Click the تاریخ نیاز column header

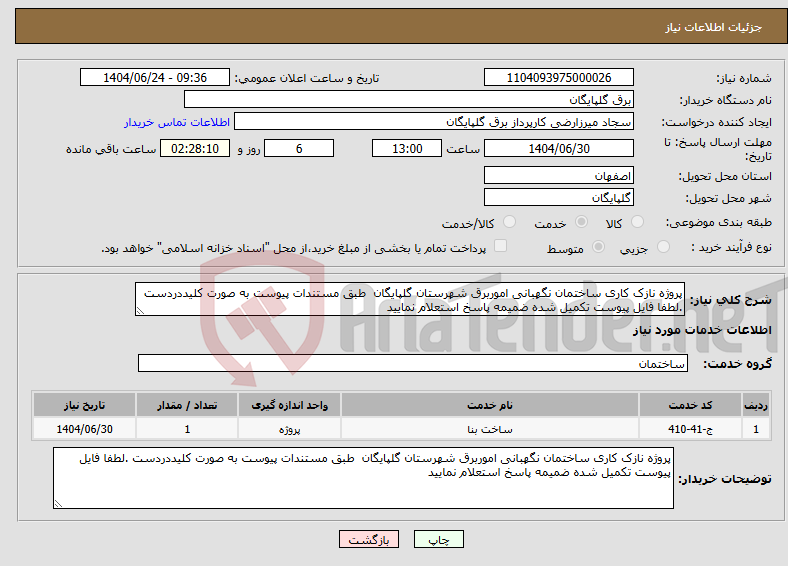pyautogui.click(x=84, y=405)
